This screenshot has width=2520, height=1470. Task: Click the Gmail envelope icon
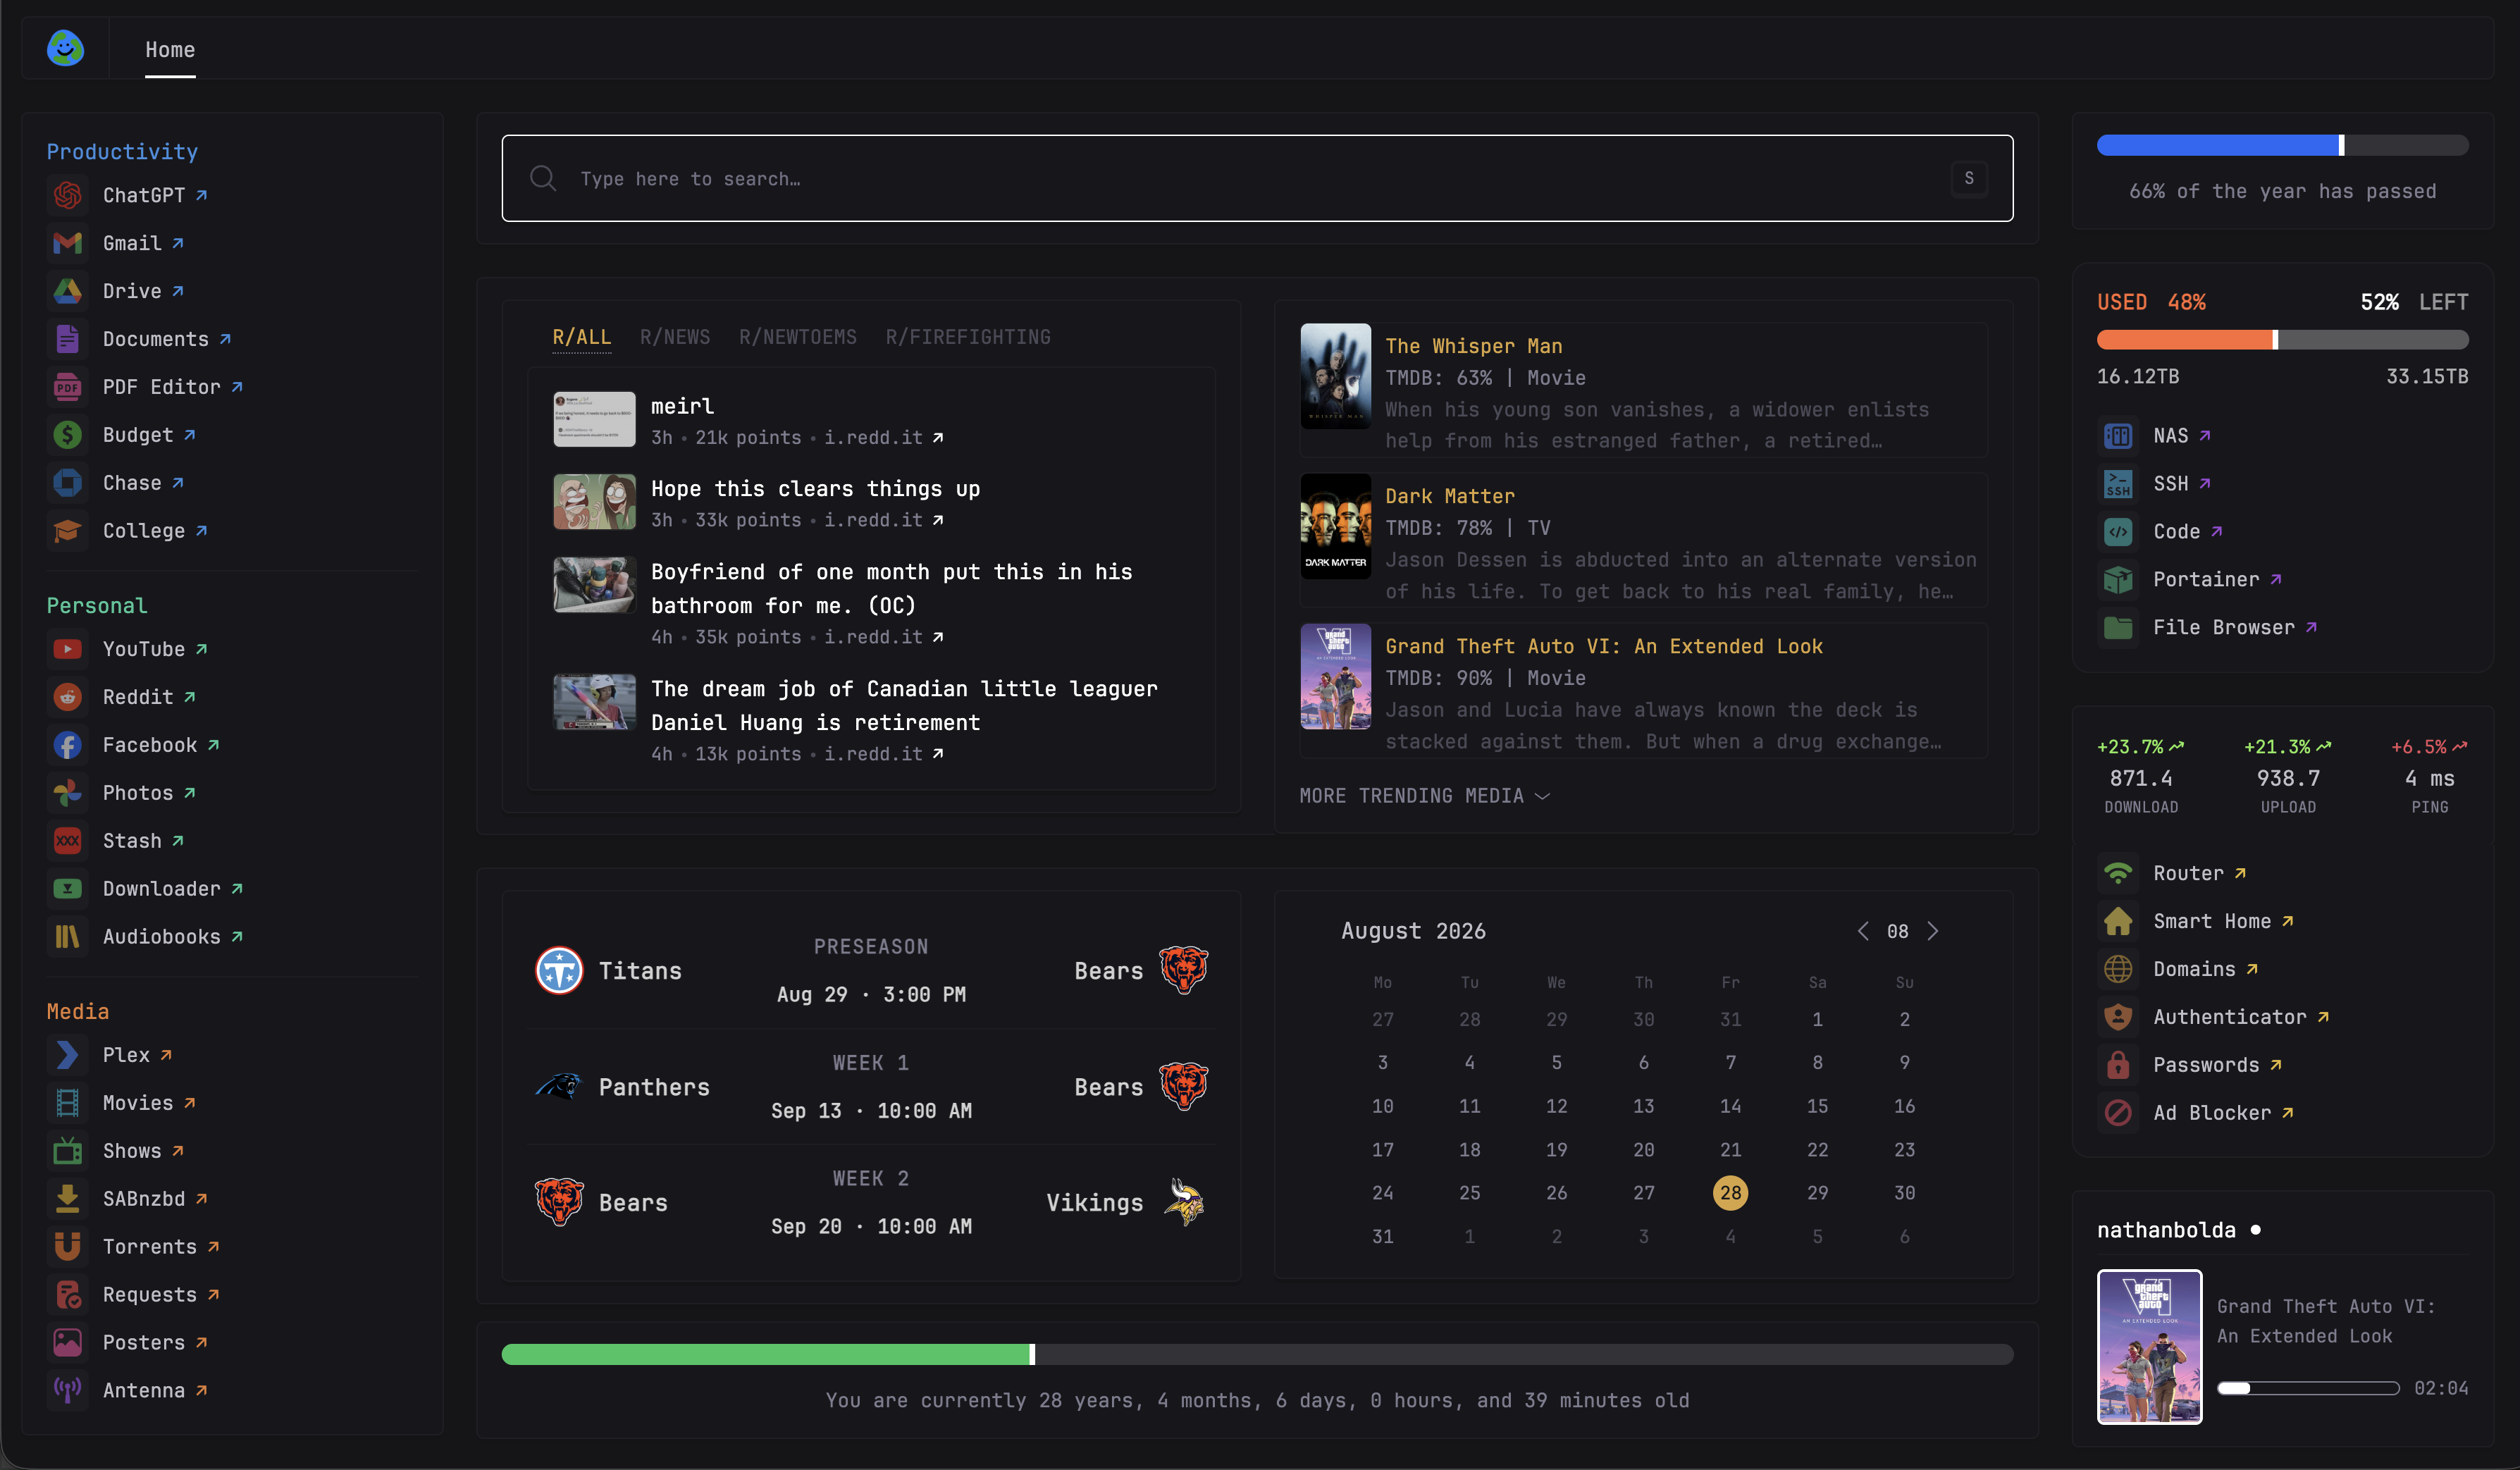click(67, 243)
